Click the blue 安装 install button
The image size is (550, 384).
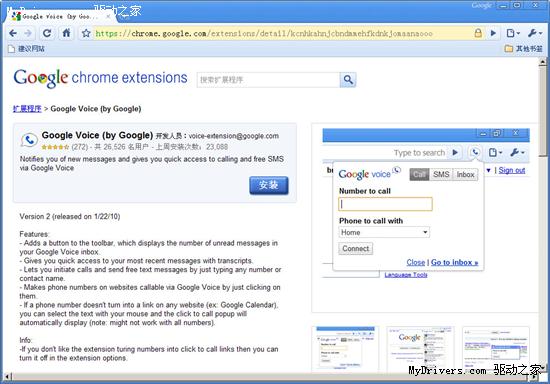(x=269, y=185)
